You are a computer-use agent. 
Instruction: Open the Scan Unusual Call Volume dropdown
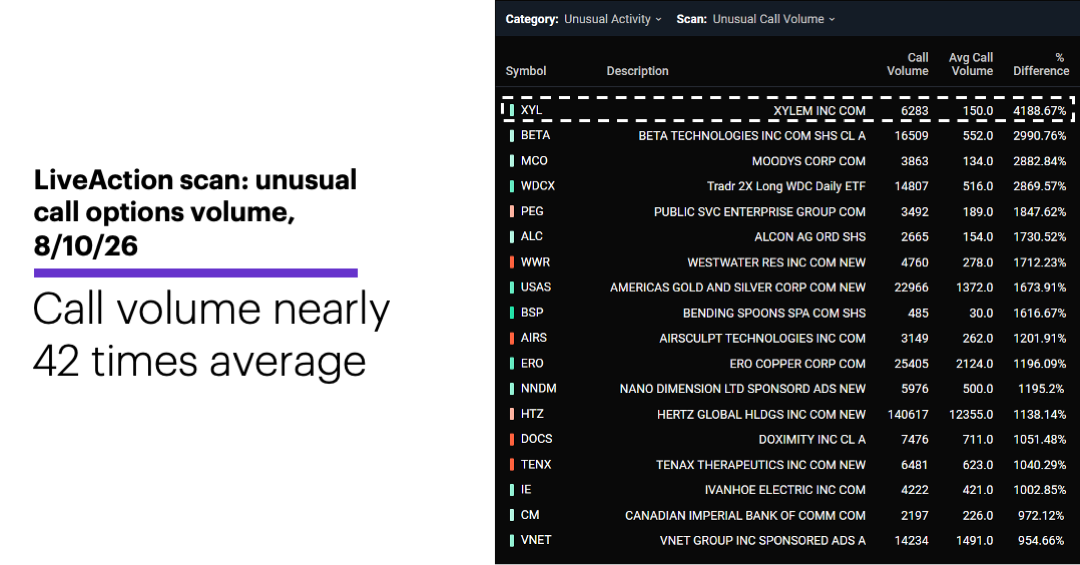click(x=773, y=19)
